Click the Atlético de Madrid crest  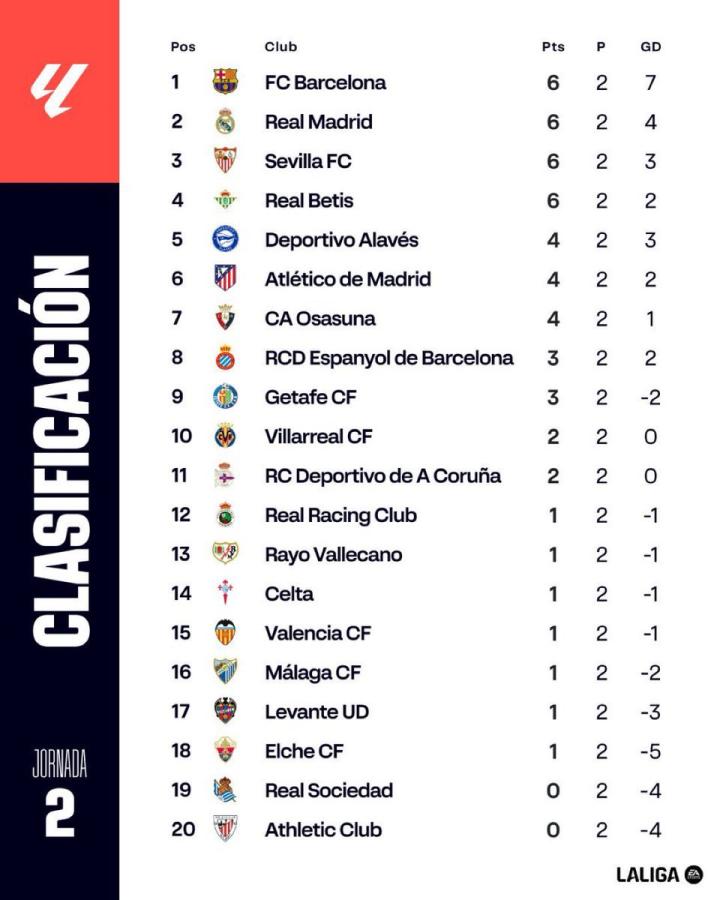click(x=225, y=278)
